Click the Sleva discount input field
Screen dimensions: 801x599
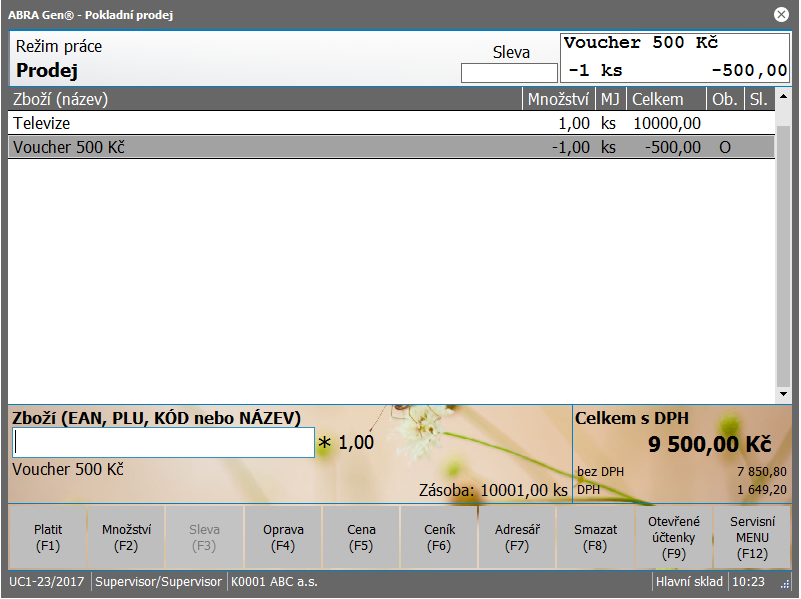(x=509, y=73)
